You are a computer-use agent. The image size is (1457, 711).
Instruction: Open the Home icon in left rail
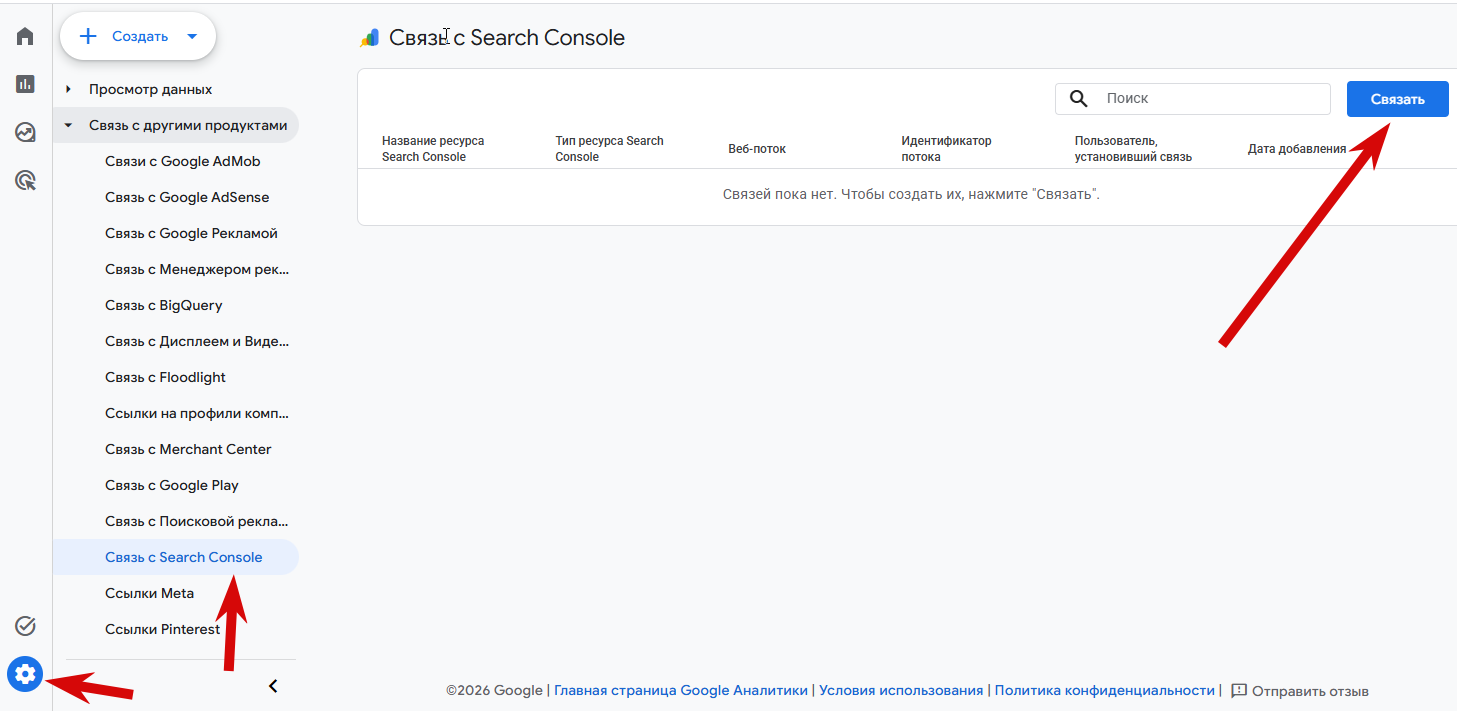pyautogui.click(x=26, y=37)
